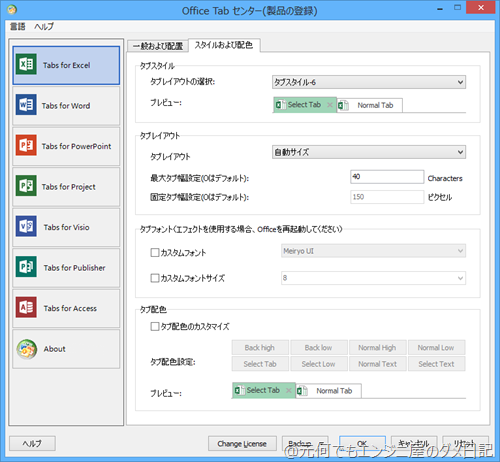Click the bottom preview Select Tab
The height and width of the screenshot is (462, 500).
pyautogui.click(x=264, y=390)
